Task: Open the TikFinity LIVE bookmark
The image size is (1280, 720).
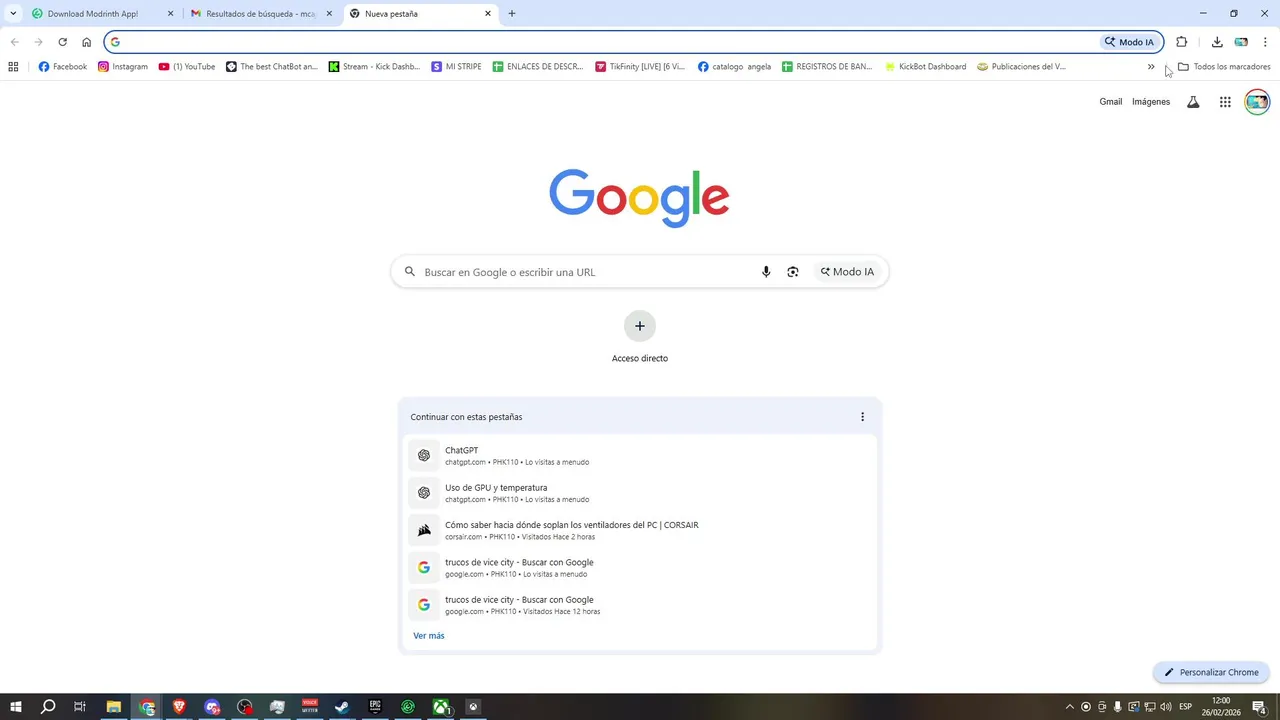Action: (640, 67)
